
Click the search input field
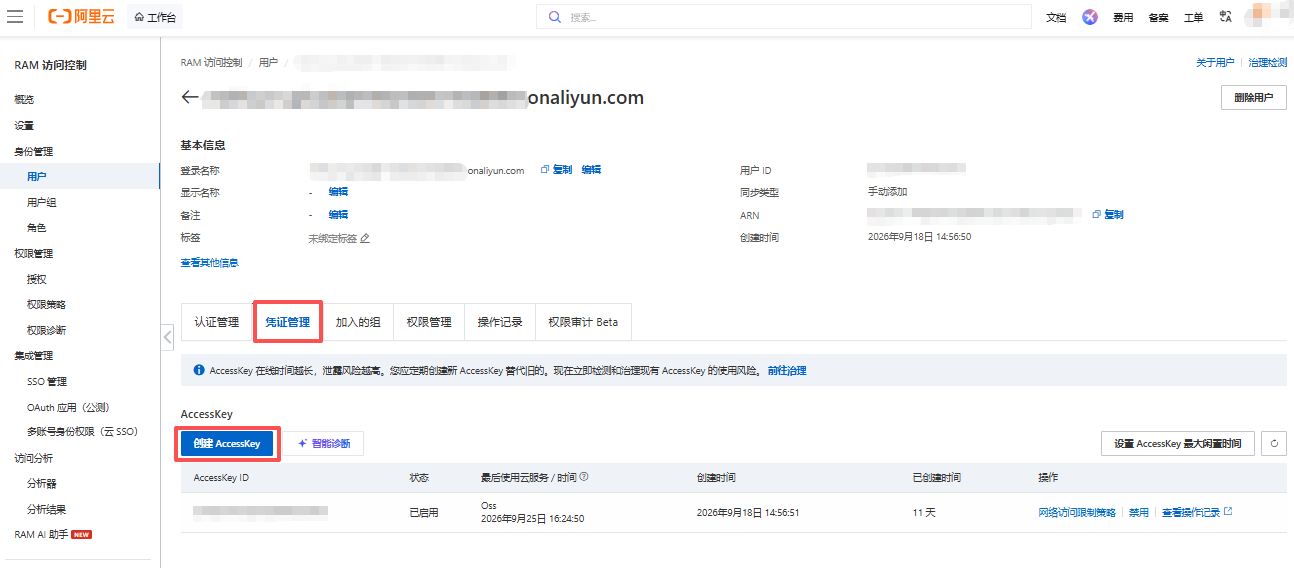pos(783,17)
